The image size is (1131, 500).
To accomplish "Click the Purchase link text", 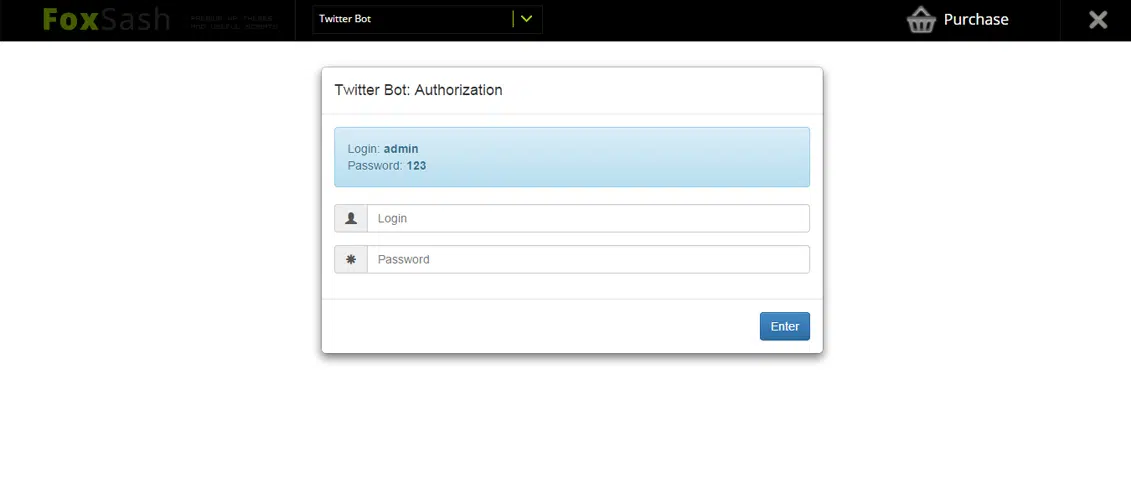I will 975,20.
